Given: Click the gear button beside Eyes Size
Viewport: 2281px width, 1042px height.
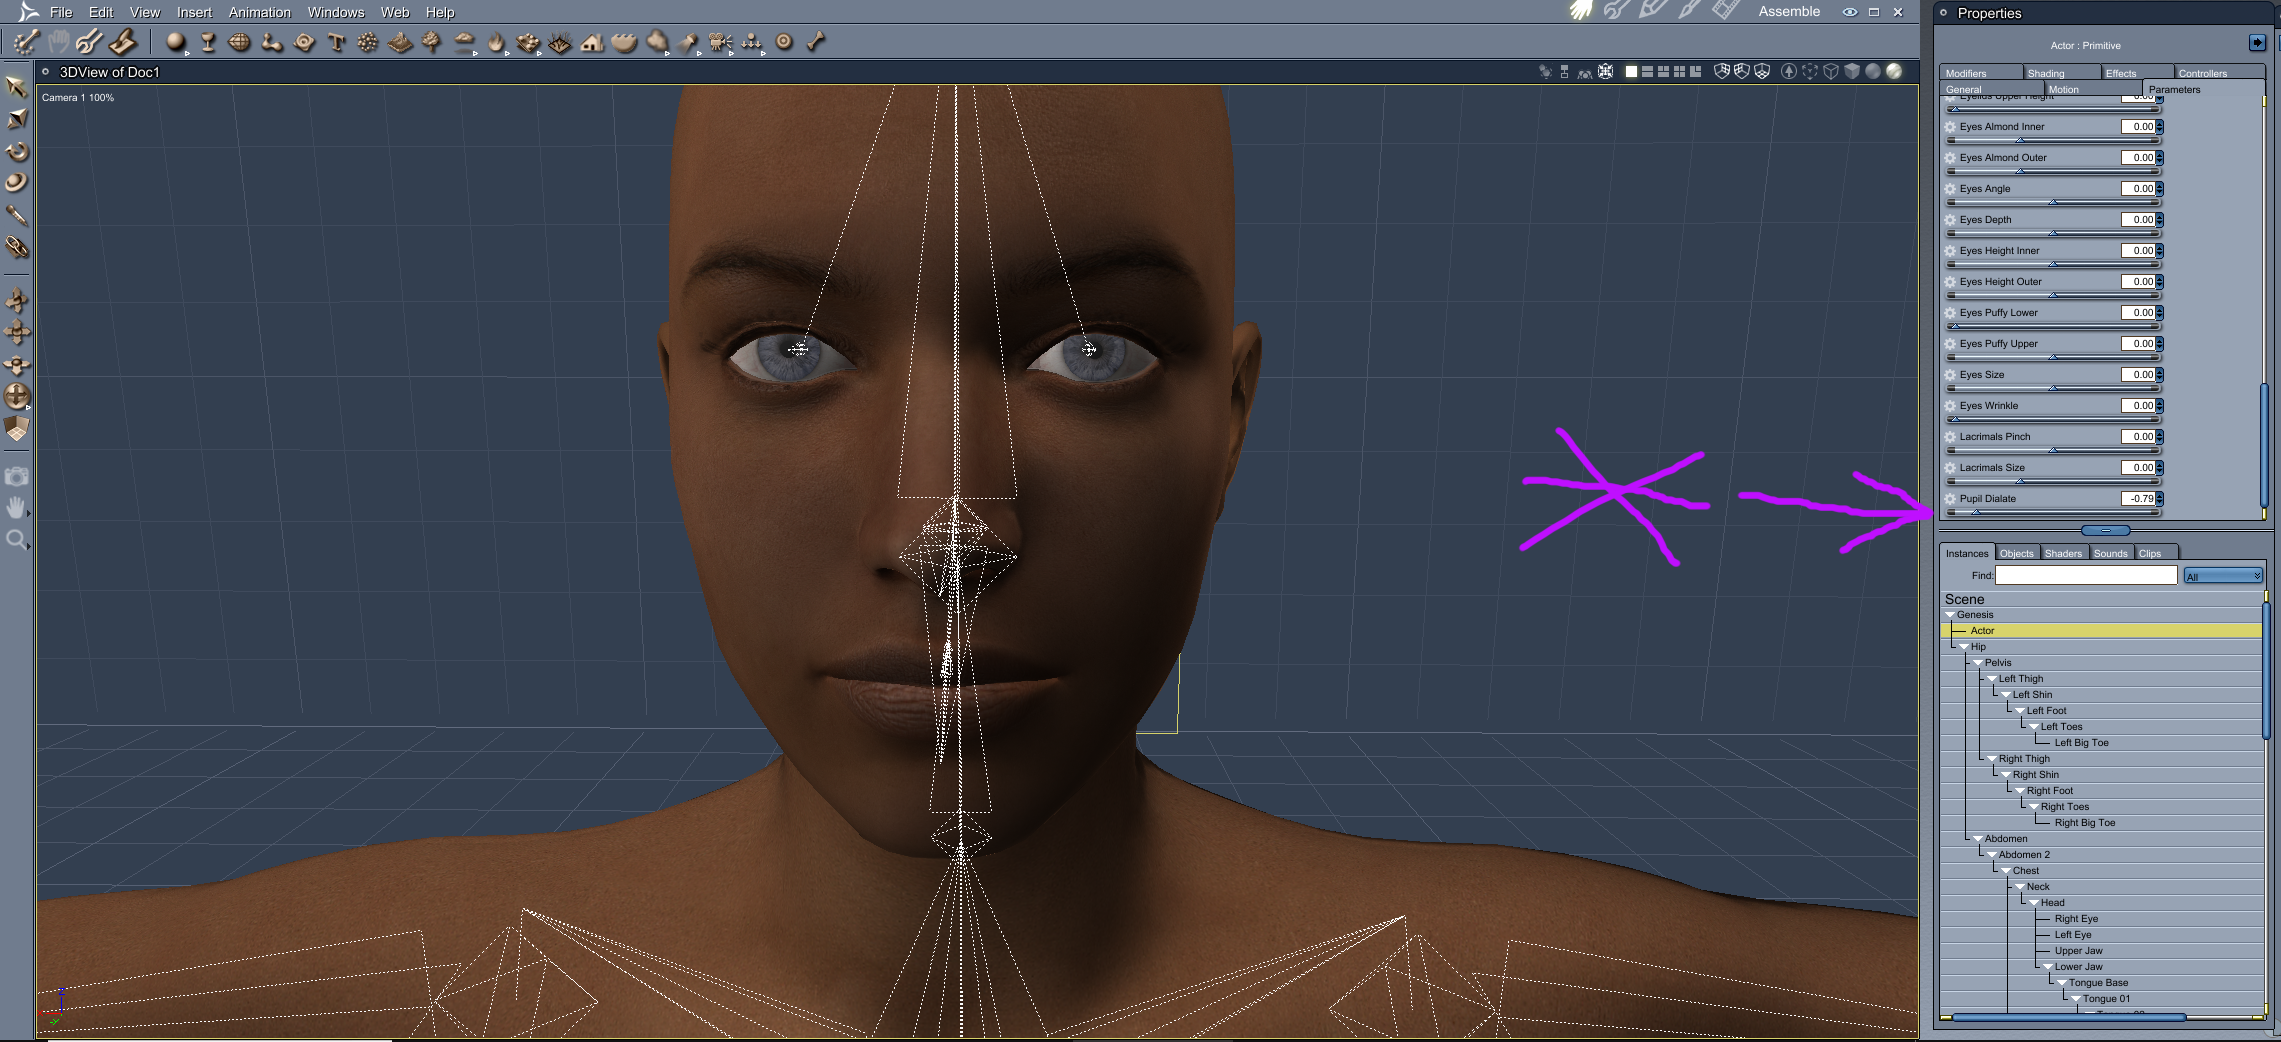Looking at the screenshot, I should pyautogui.click(x=1950, y=375).
